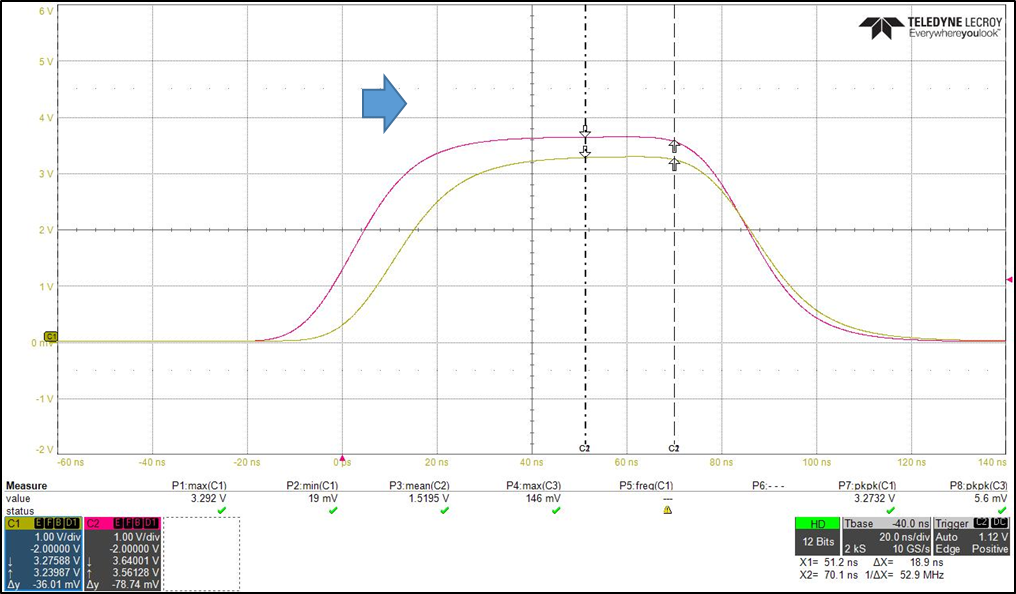The image size is (1016, 594).
Task: Click the ΔX= 18.9 ns readout
Action: click(908, 563)
